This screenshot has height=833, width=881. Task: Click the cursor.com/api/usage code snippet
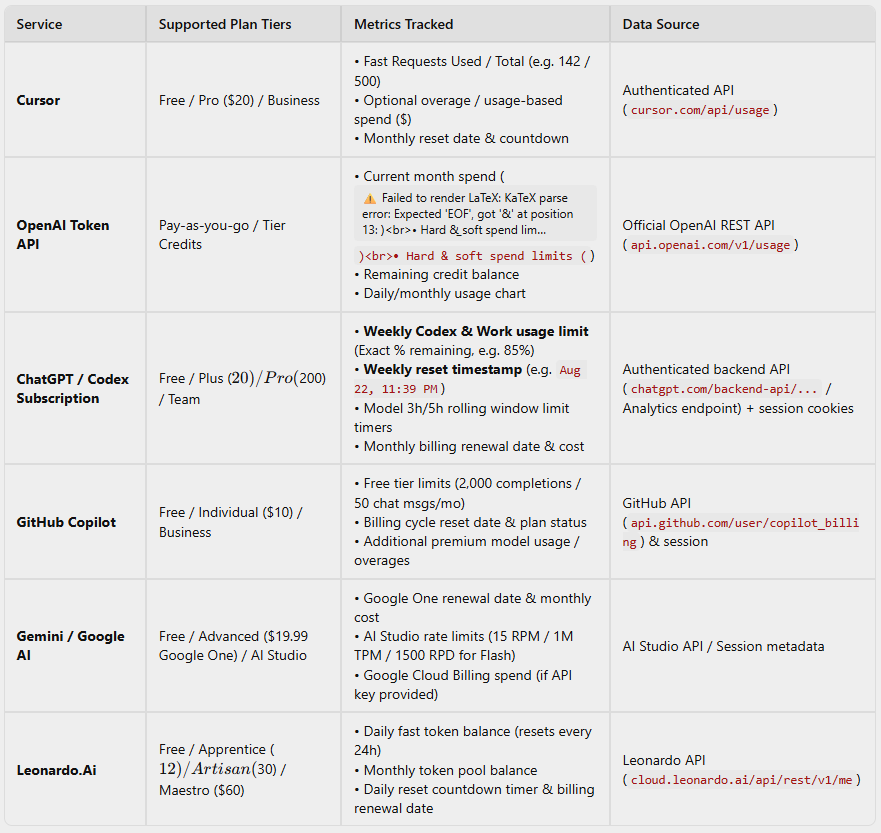click(700, 110)
